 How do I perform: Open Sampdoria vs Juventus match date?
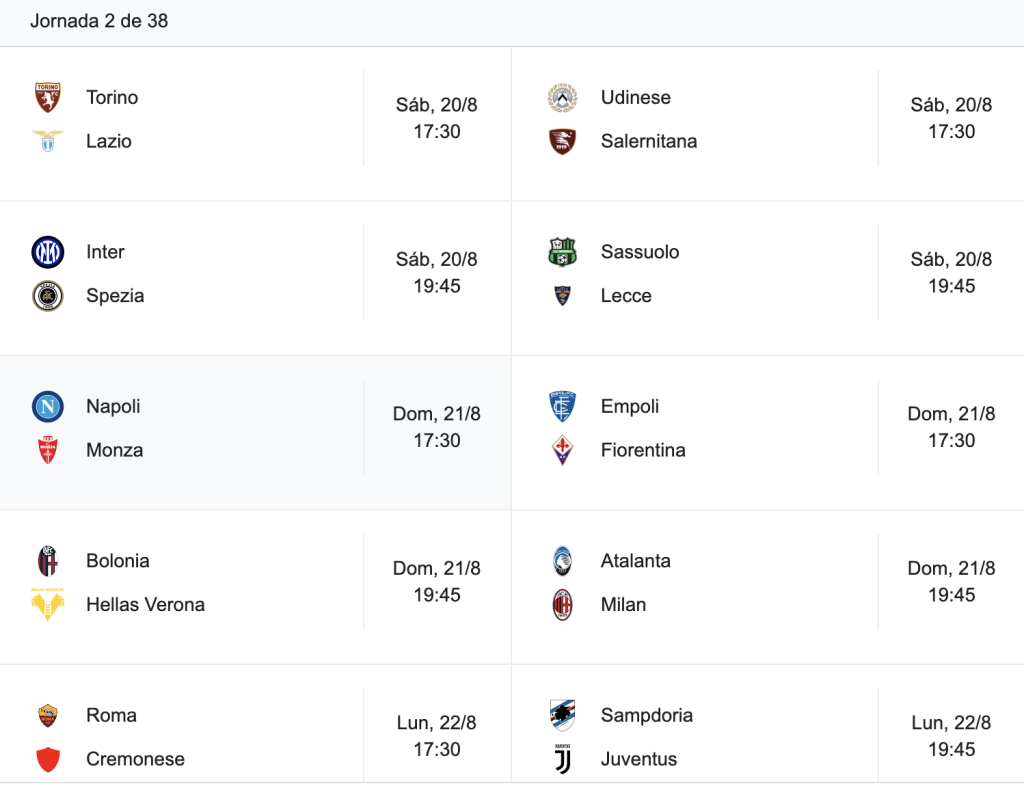point(952,723)
